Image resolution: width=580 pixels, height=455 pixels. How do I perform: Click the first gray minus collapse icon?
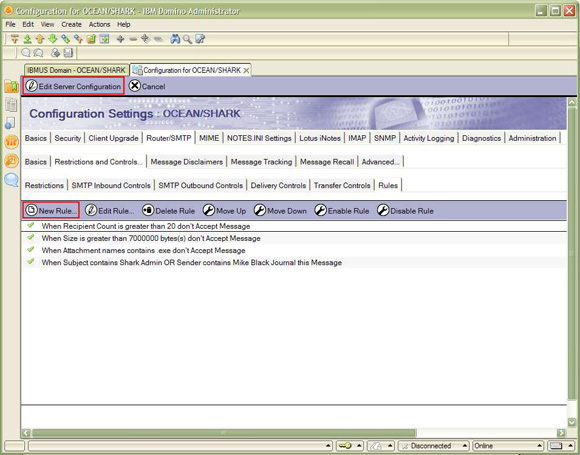pyautogui.click(x=133, y=39)
